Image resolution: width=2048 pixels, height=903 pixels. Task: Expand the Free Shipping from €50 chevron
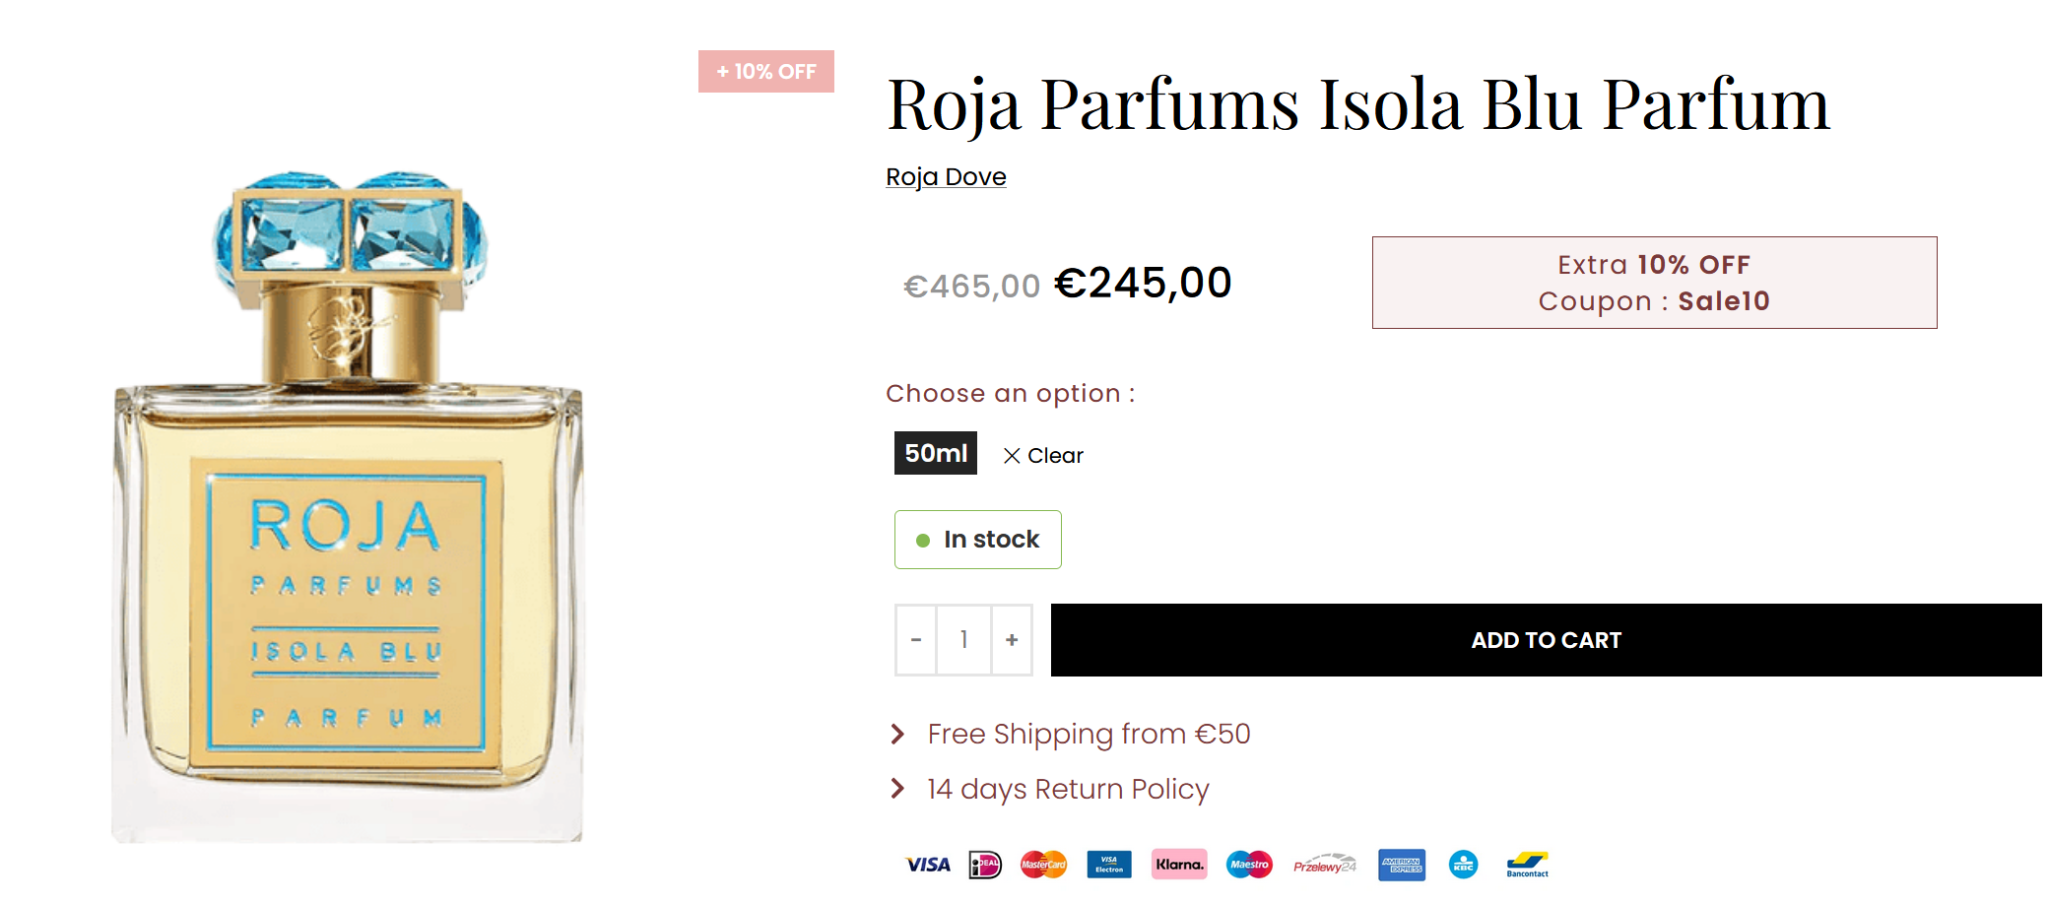[x=898, y=734]
